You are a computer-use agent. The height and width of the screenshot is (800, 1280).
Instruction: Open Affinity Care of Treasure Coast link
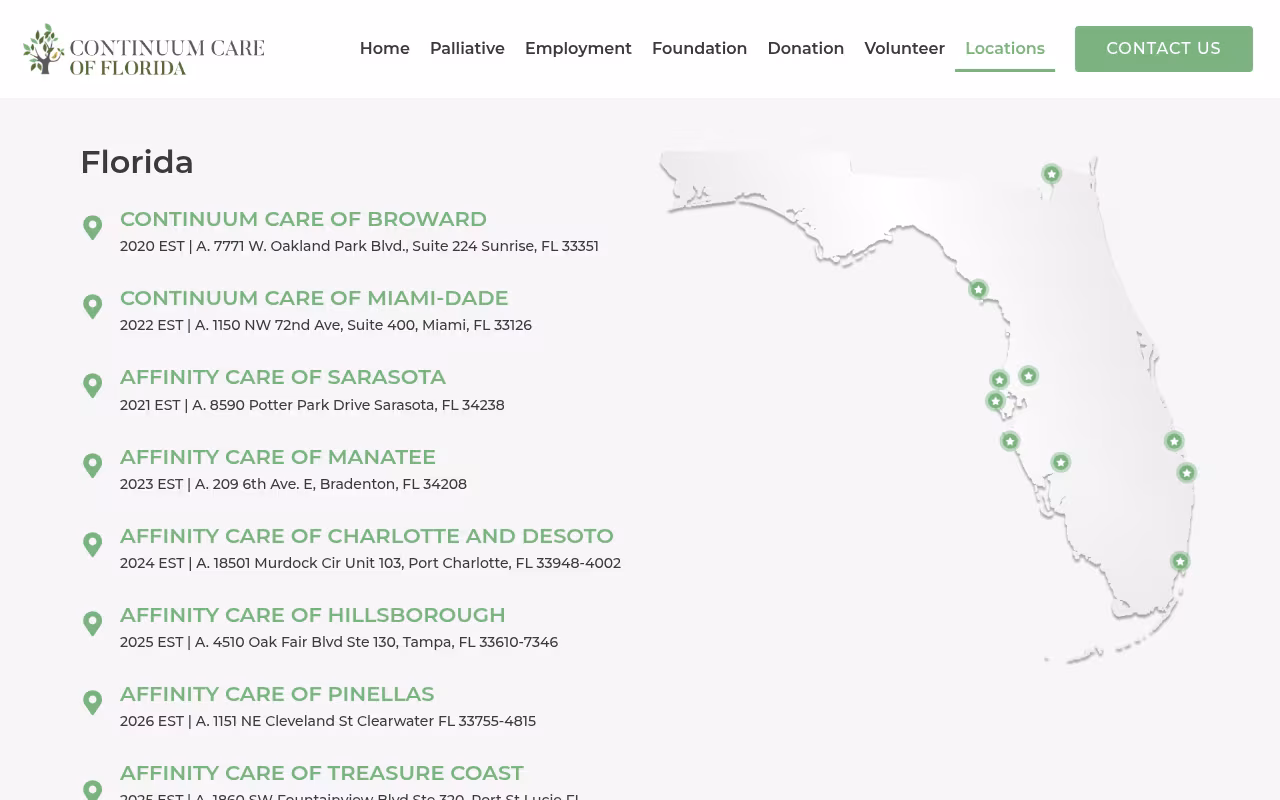pos(322,773)
